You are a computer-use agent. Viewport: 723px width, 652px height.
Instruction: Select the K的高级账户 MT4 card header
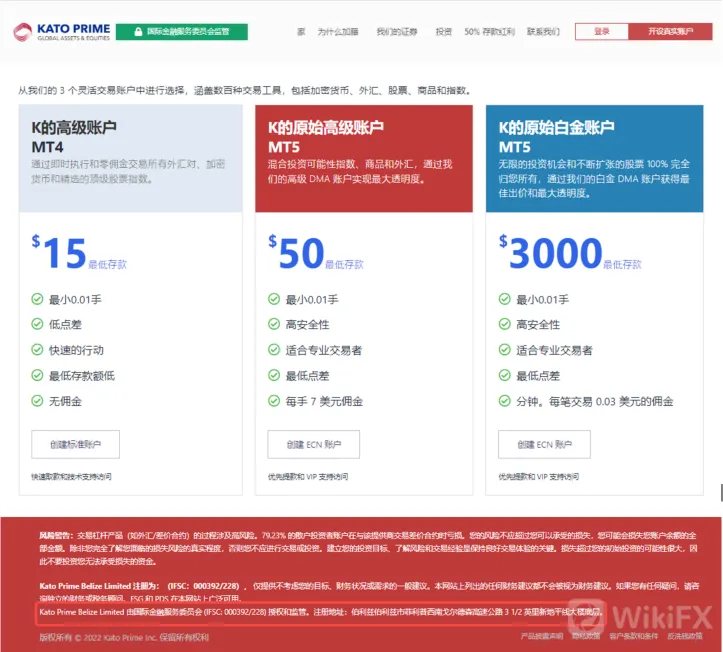130,159
